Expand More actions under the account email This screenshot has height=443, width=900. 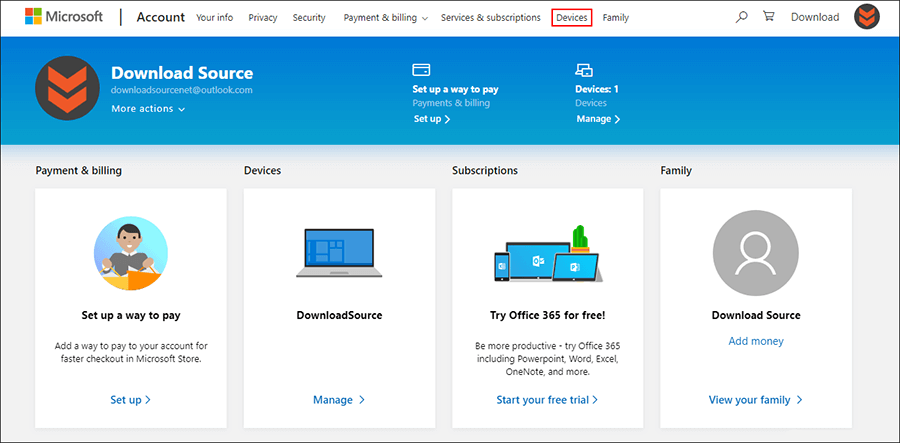point(148,108)
